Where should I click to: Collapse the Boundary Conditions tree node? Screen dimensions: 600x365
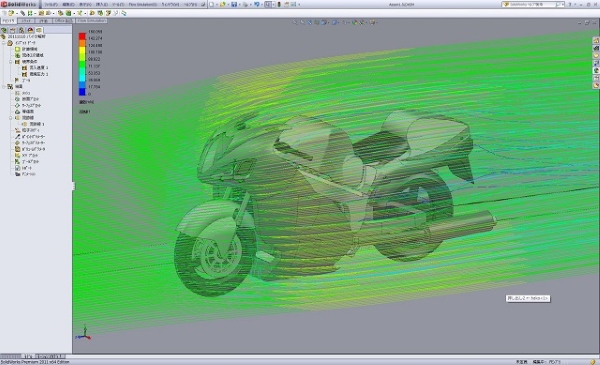(11, 62)
